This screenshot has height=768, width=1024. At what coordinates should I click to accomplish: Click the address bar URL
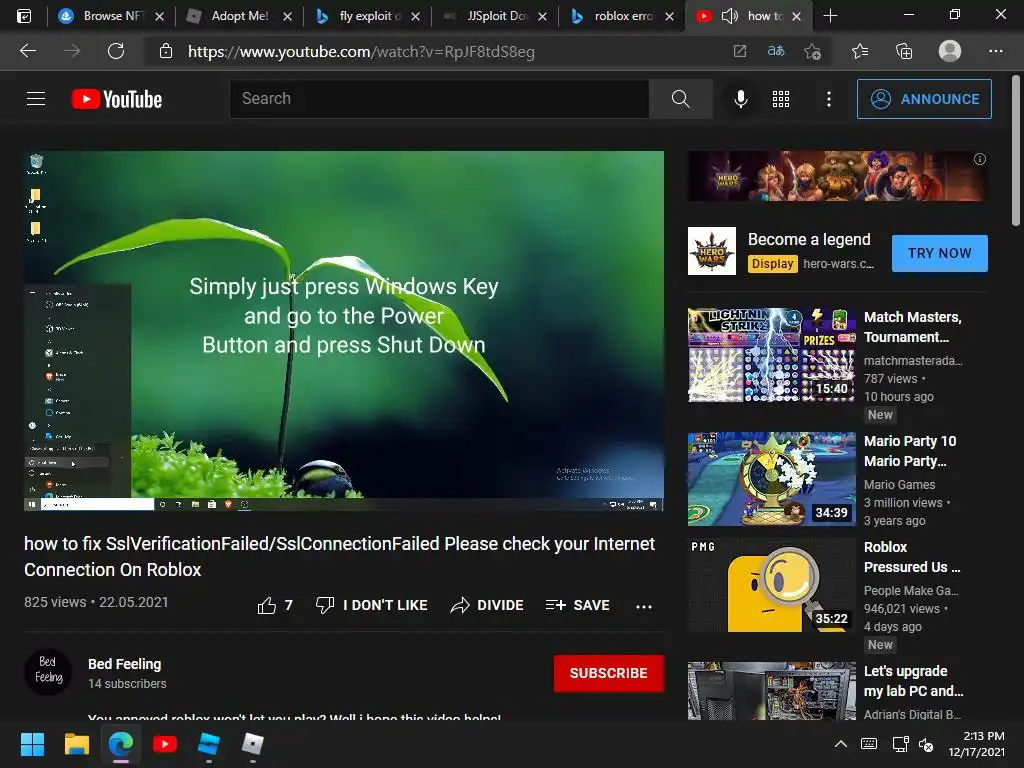coord(361,51)
